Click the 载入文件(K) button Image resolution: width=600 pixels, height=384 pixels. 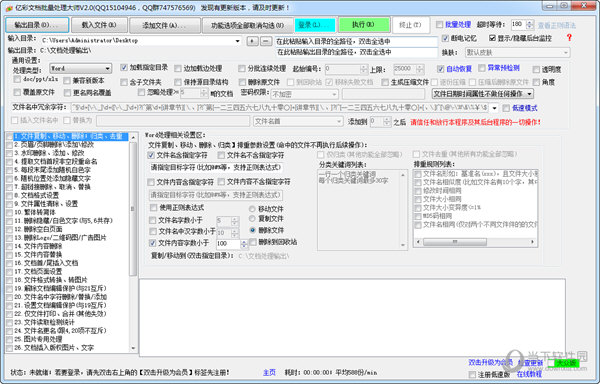click(x=99, y=25)
